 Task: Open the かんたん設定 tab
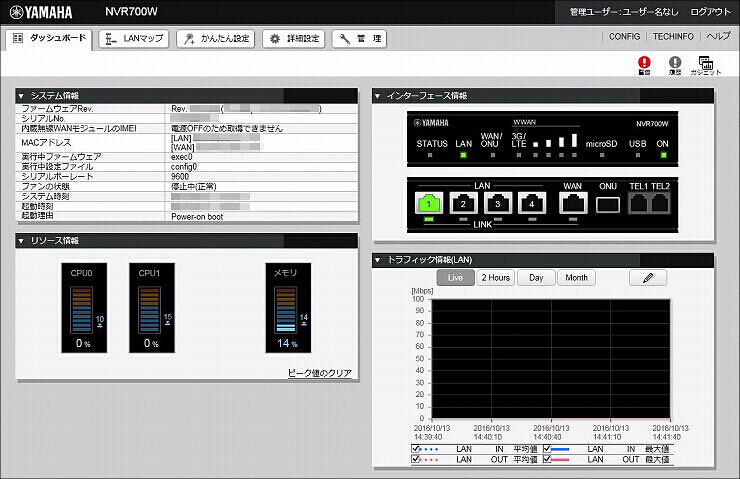[x=215, y=39]
